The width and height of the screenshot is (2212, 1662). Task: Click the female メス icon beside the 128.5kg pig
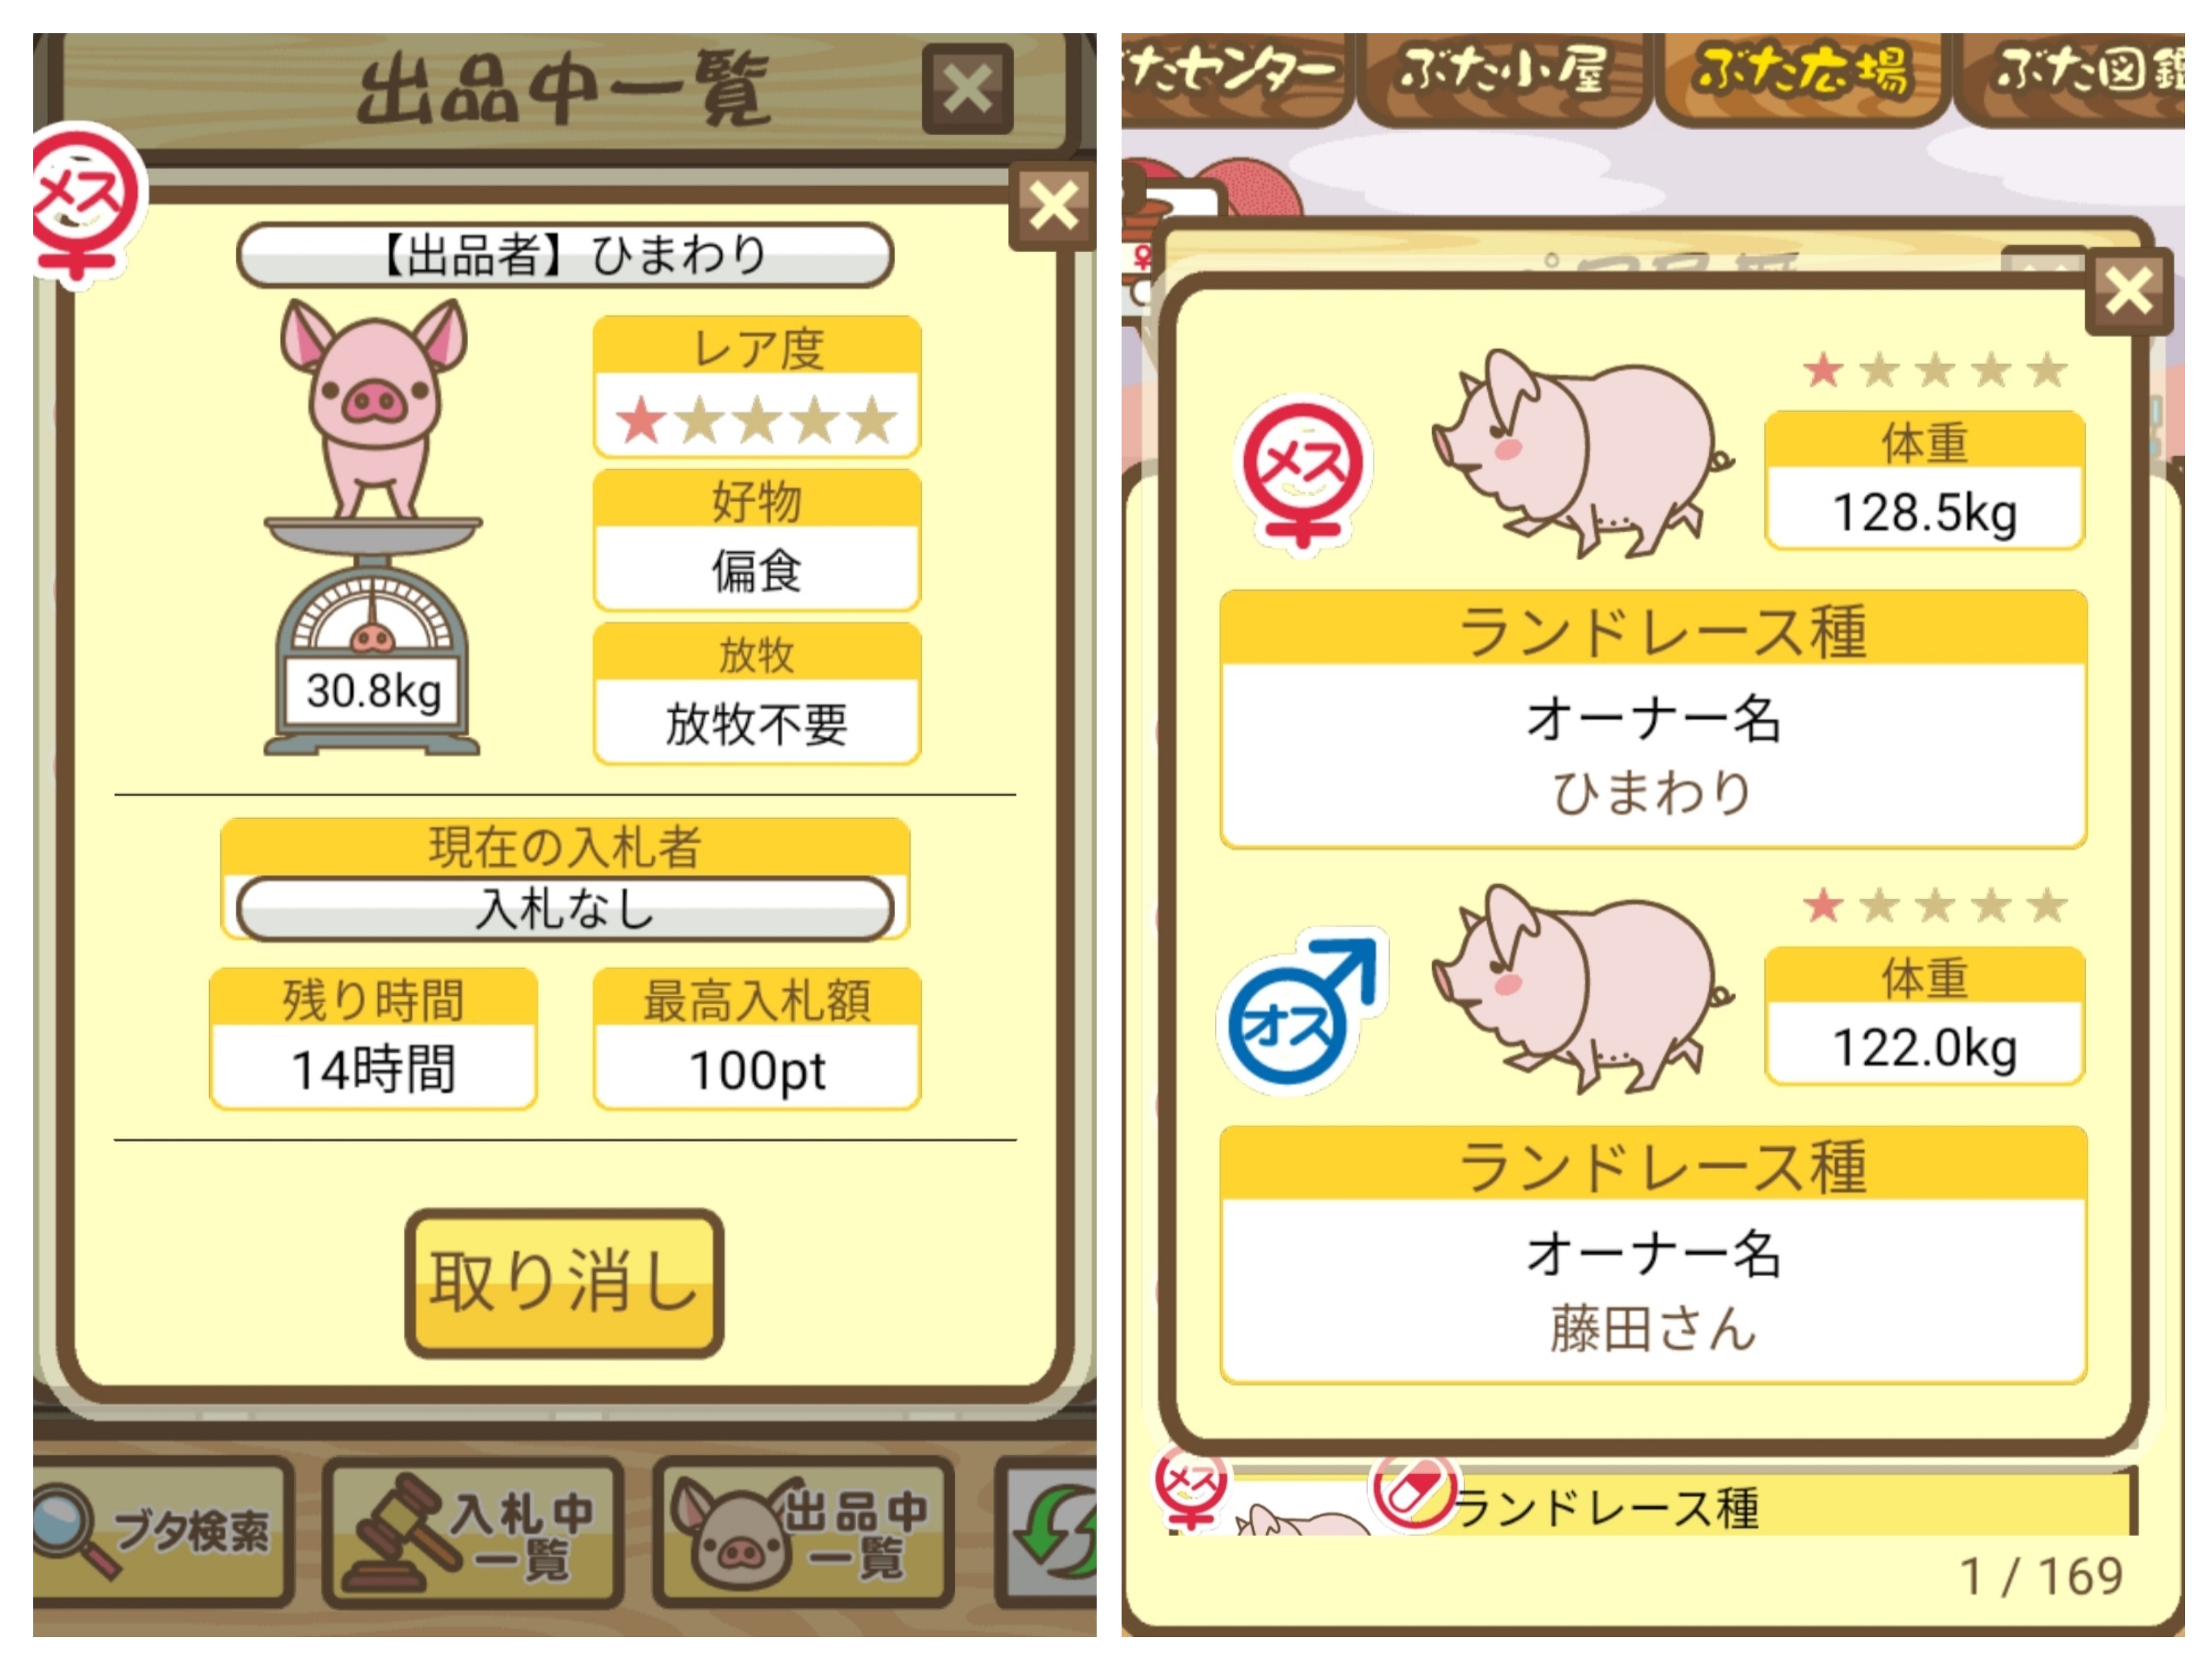point(1302,475)
